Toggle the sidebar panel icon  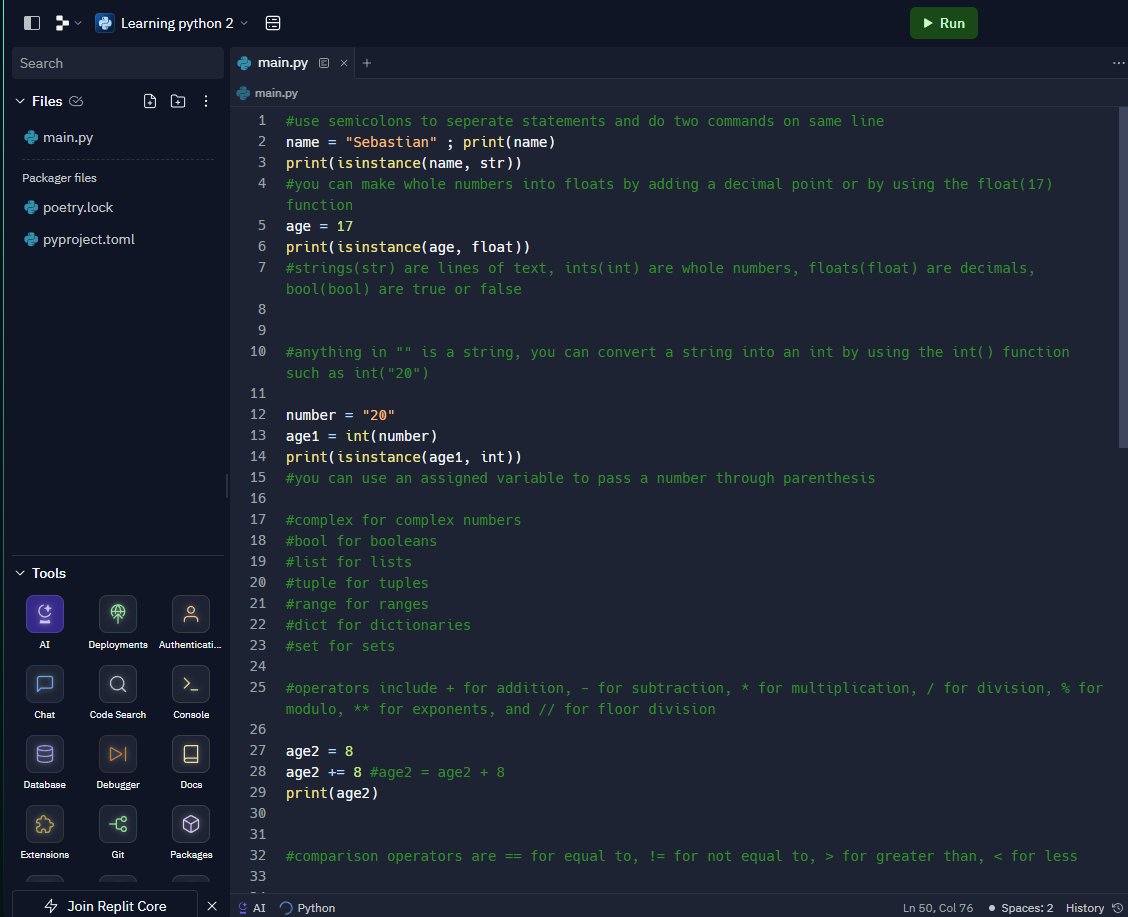pyautogui.click(x=32, y=23)
